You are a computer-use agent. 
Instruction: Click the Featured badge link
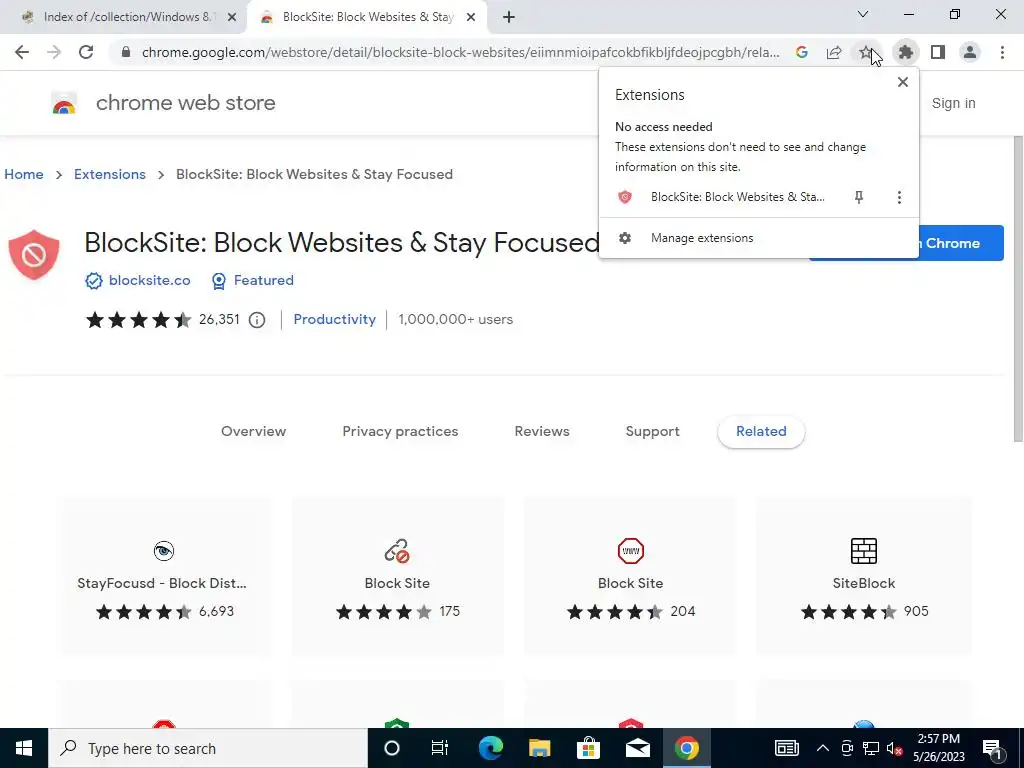pos(263,280)
